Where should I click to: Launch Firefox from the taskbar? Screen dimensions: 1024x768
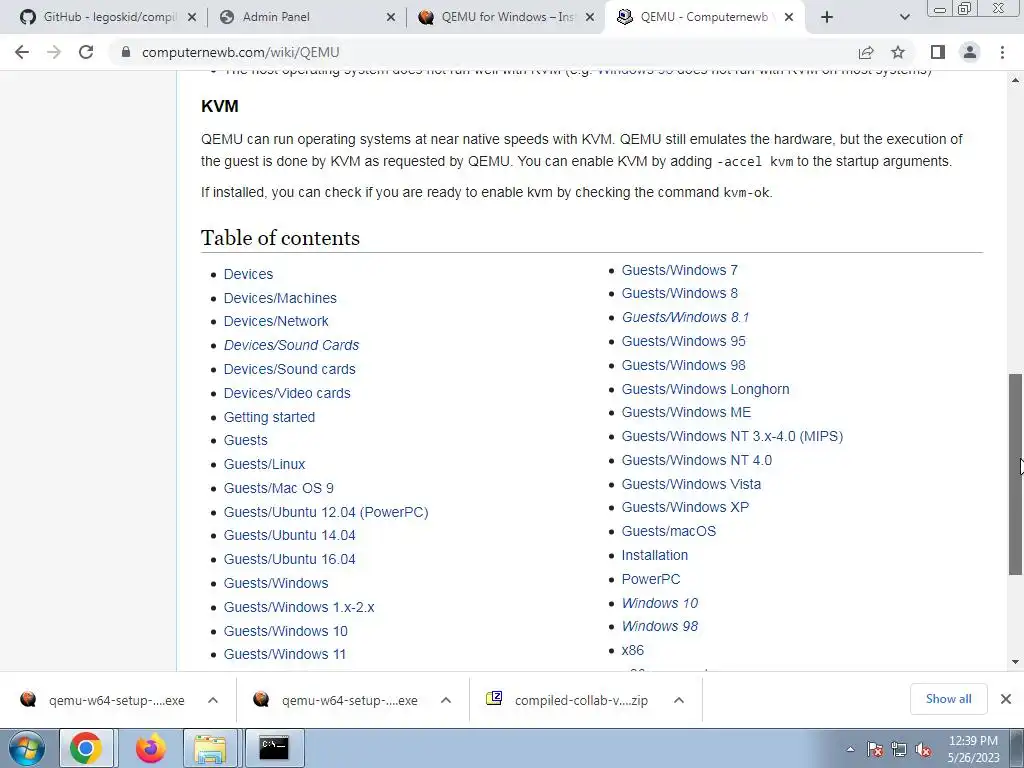click(x=151, y=748)
